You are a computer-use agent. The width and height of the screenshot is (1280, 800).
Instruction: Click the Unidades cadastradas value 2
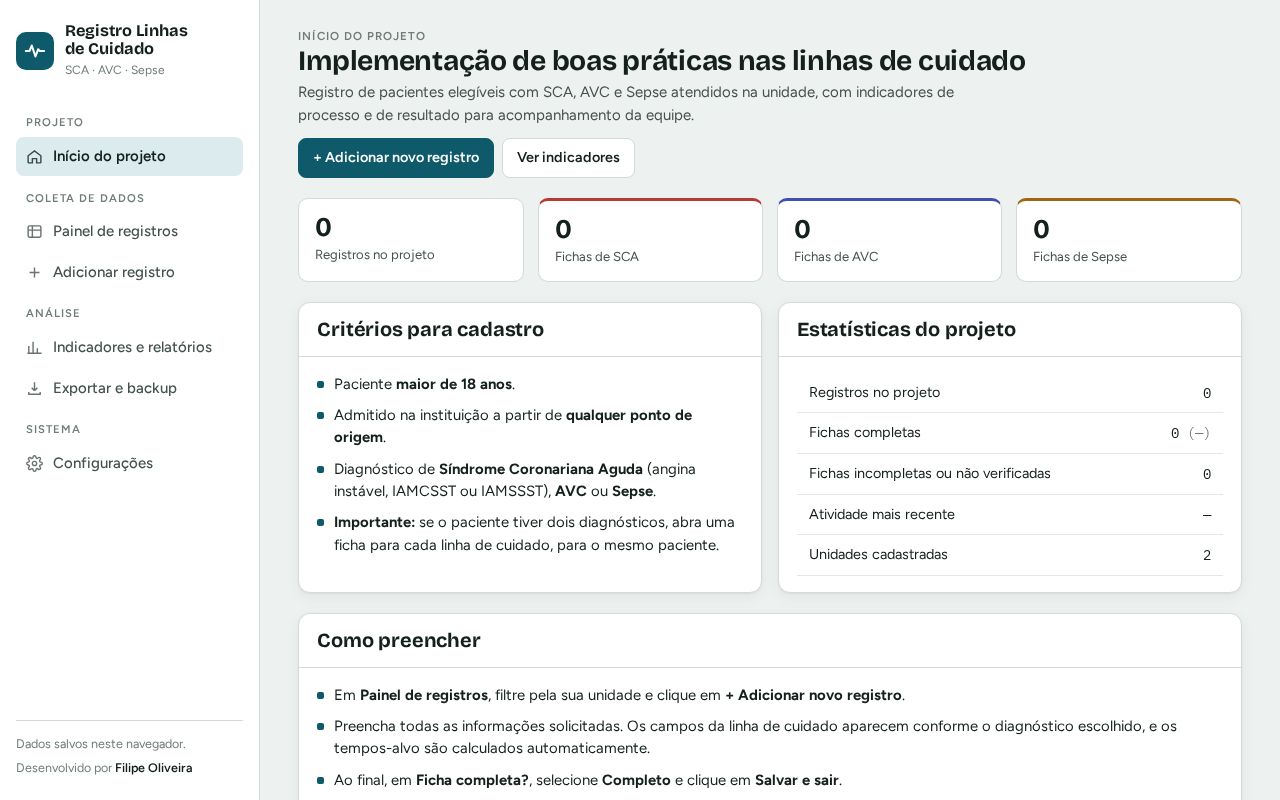point(1207,556)
